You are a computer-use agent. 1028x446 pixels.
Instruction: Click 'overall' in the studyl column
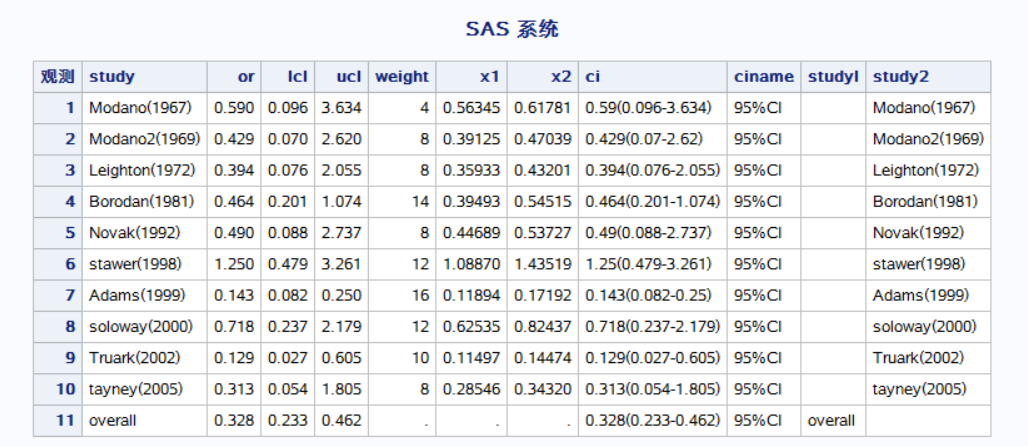point(831,420)
